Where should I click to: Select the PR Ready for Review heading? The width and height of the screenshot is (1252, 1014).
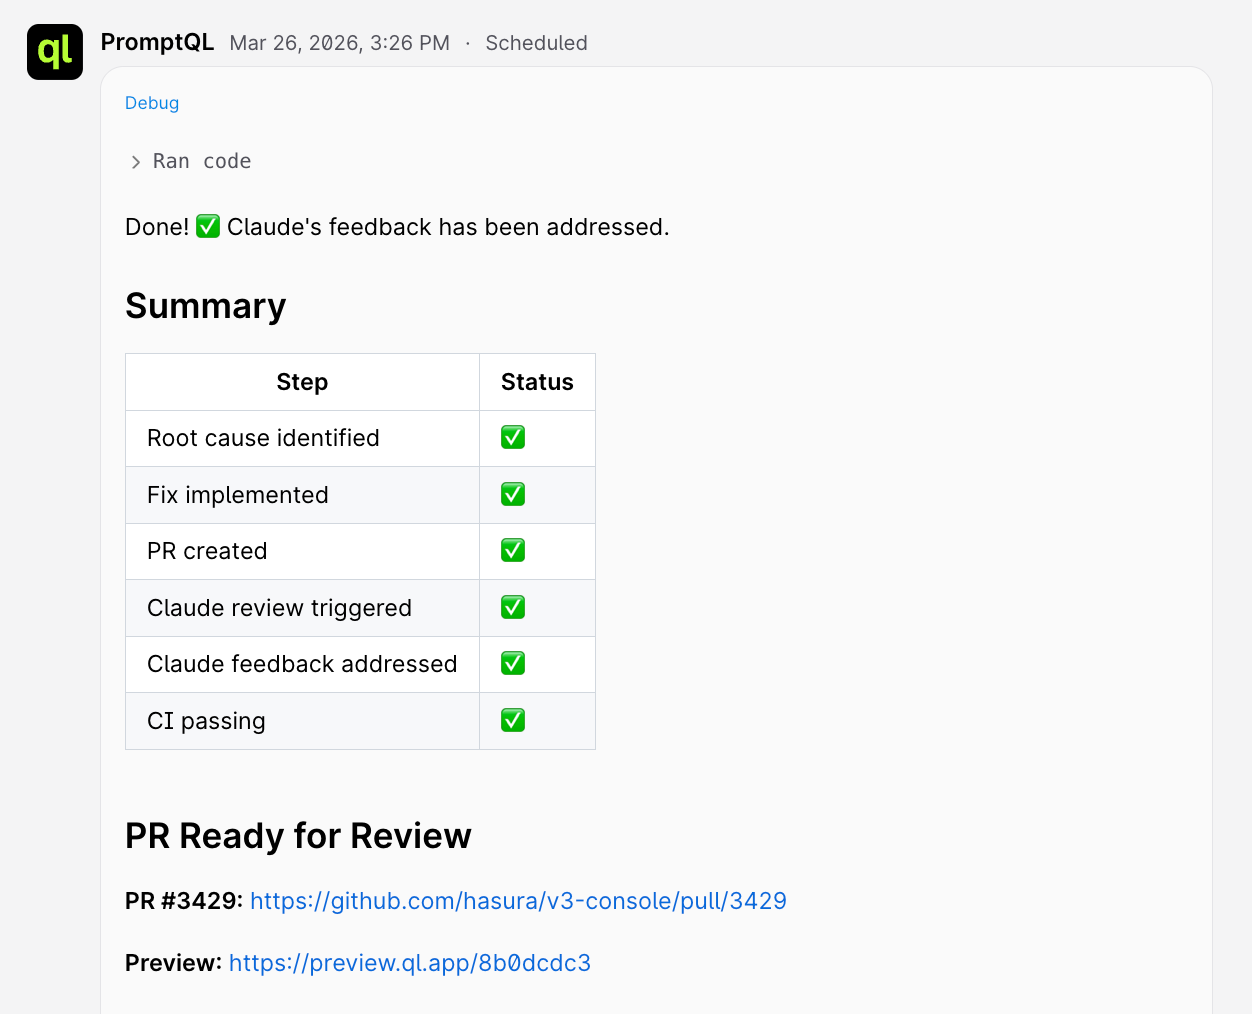[298, 836]
